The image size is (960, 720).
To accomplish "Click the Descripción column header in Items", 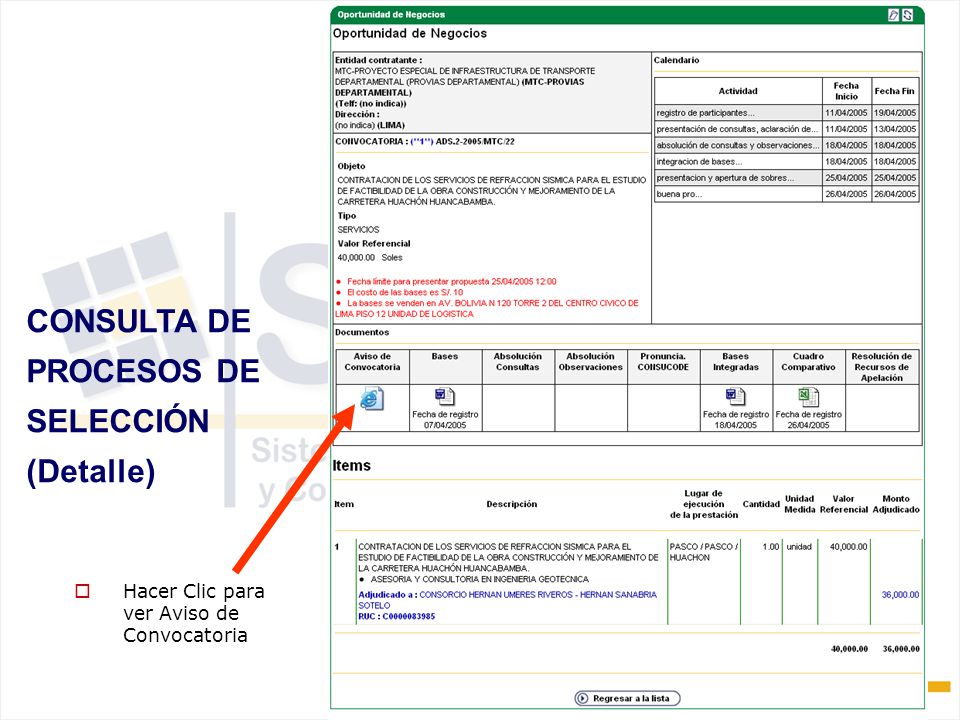I will (x=512, y=504).
